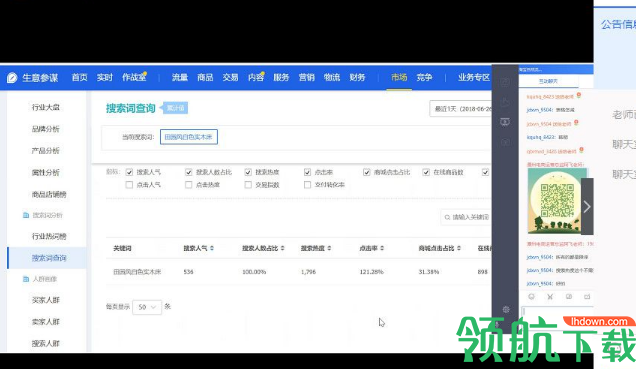Click the video screen icon in dark sidebar

(x=505, y=122)
